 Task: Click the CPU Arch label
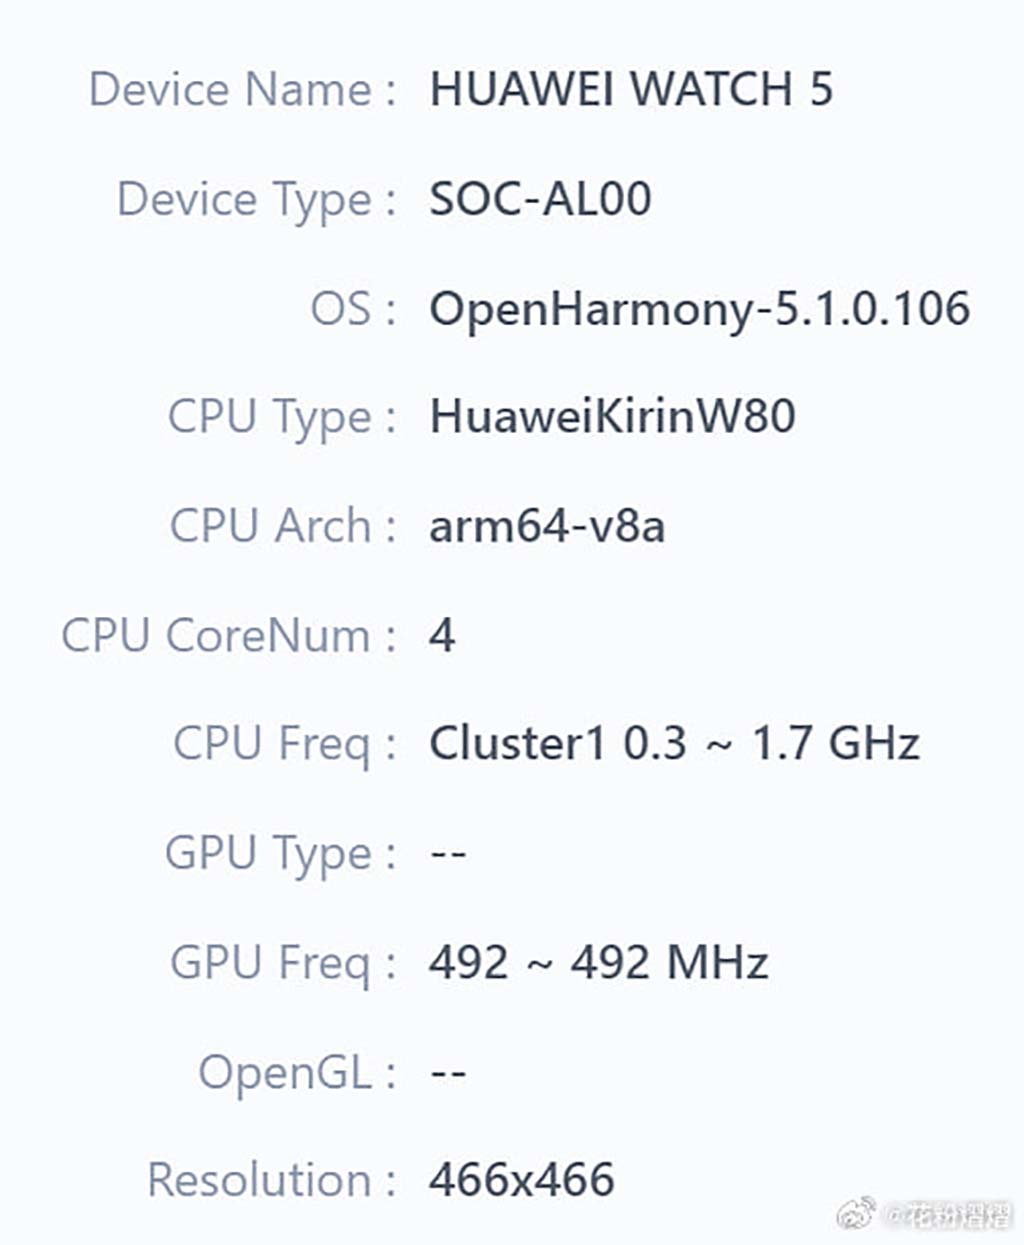coord(271,526)
